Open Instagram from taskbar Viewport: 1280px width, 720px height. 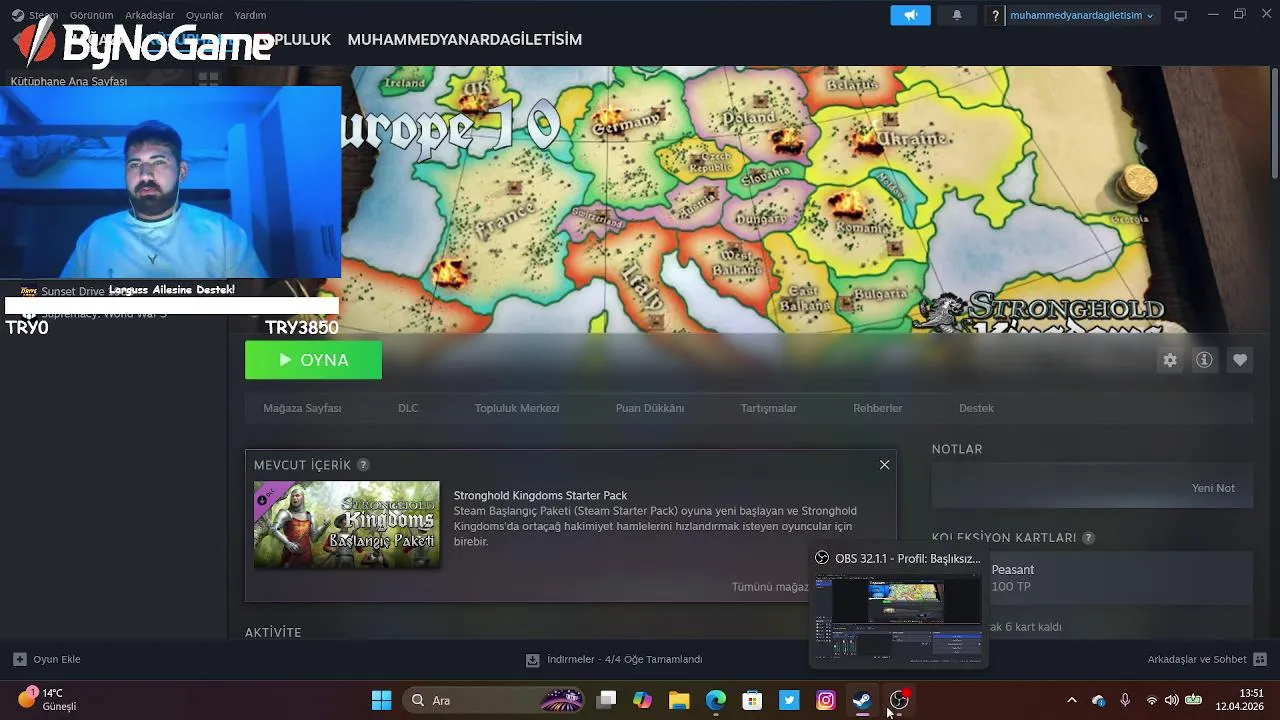(x=825, y=700)
